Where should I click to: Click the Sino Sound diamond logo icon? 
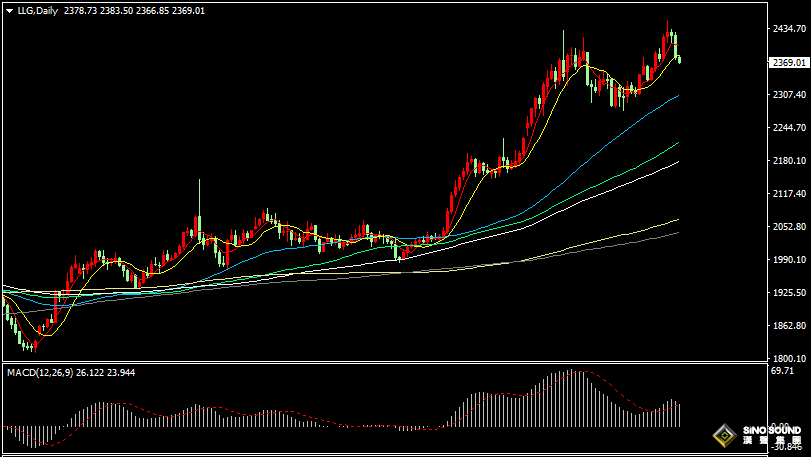click(x=722, y=436)
